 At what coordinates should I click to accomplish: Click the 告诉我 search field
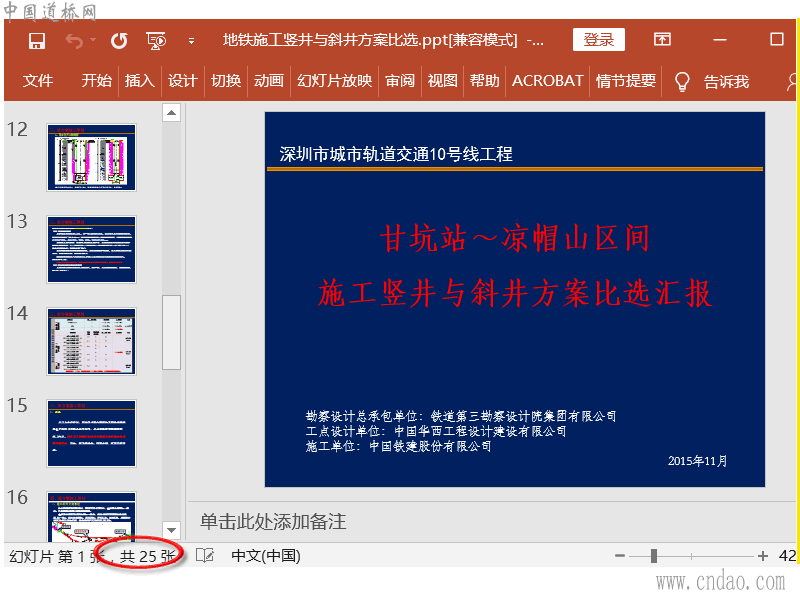[x=727, y=82]
